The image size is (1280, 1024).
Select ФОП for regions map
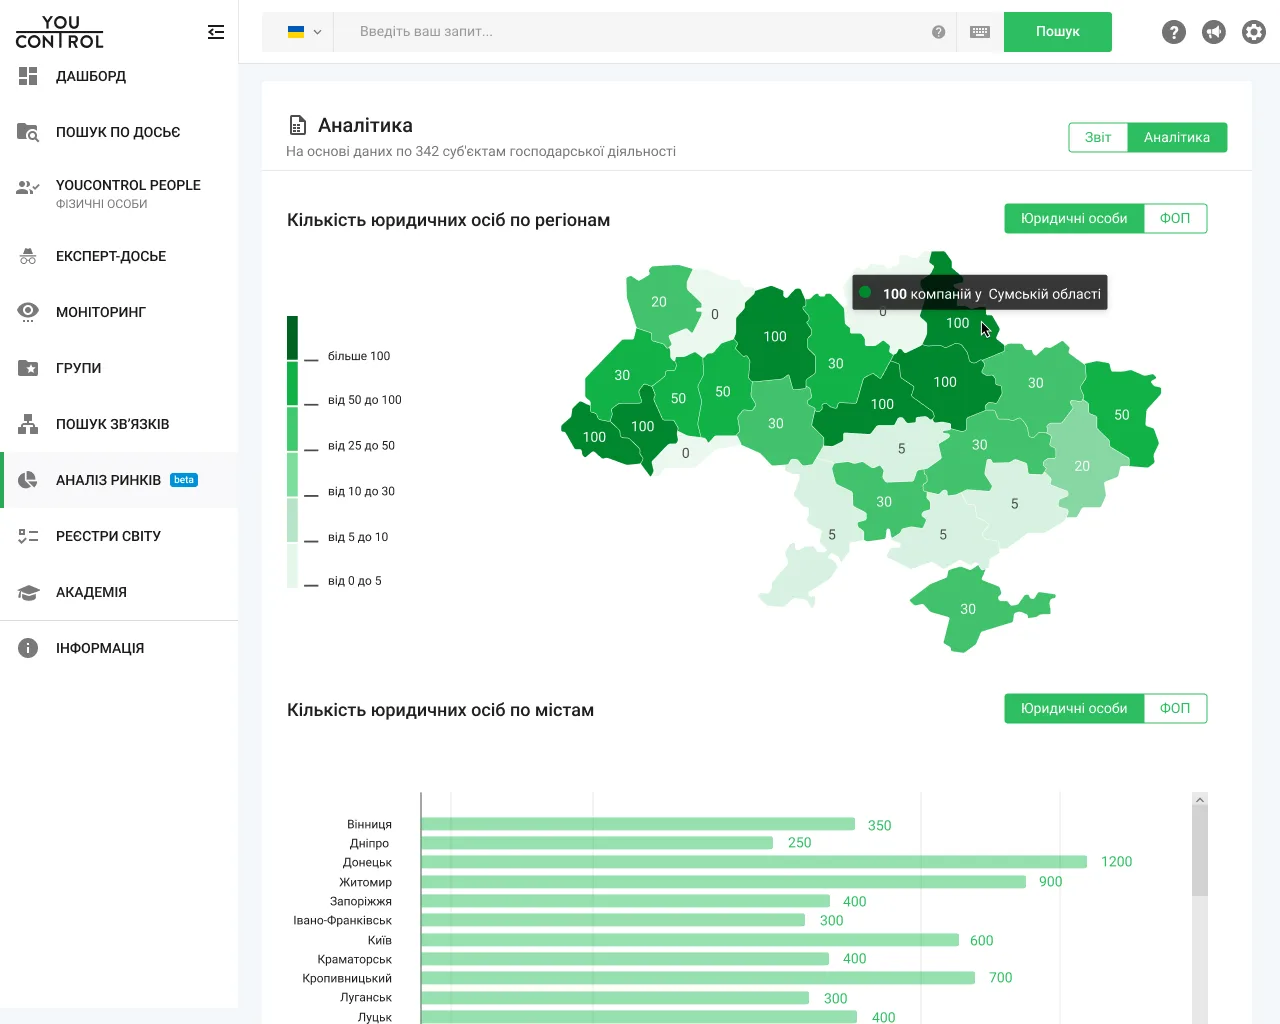tap(1175, 218)
